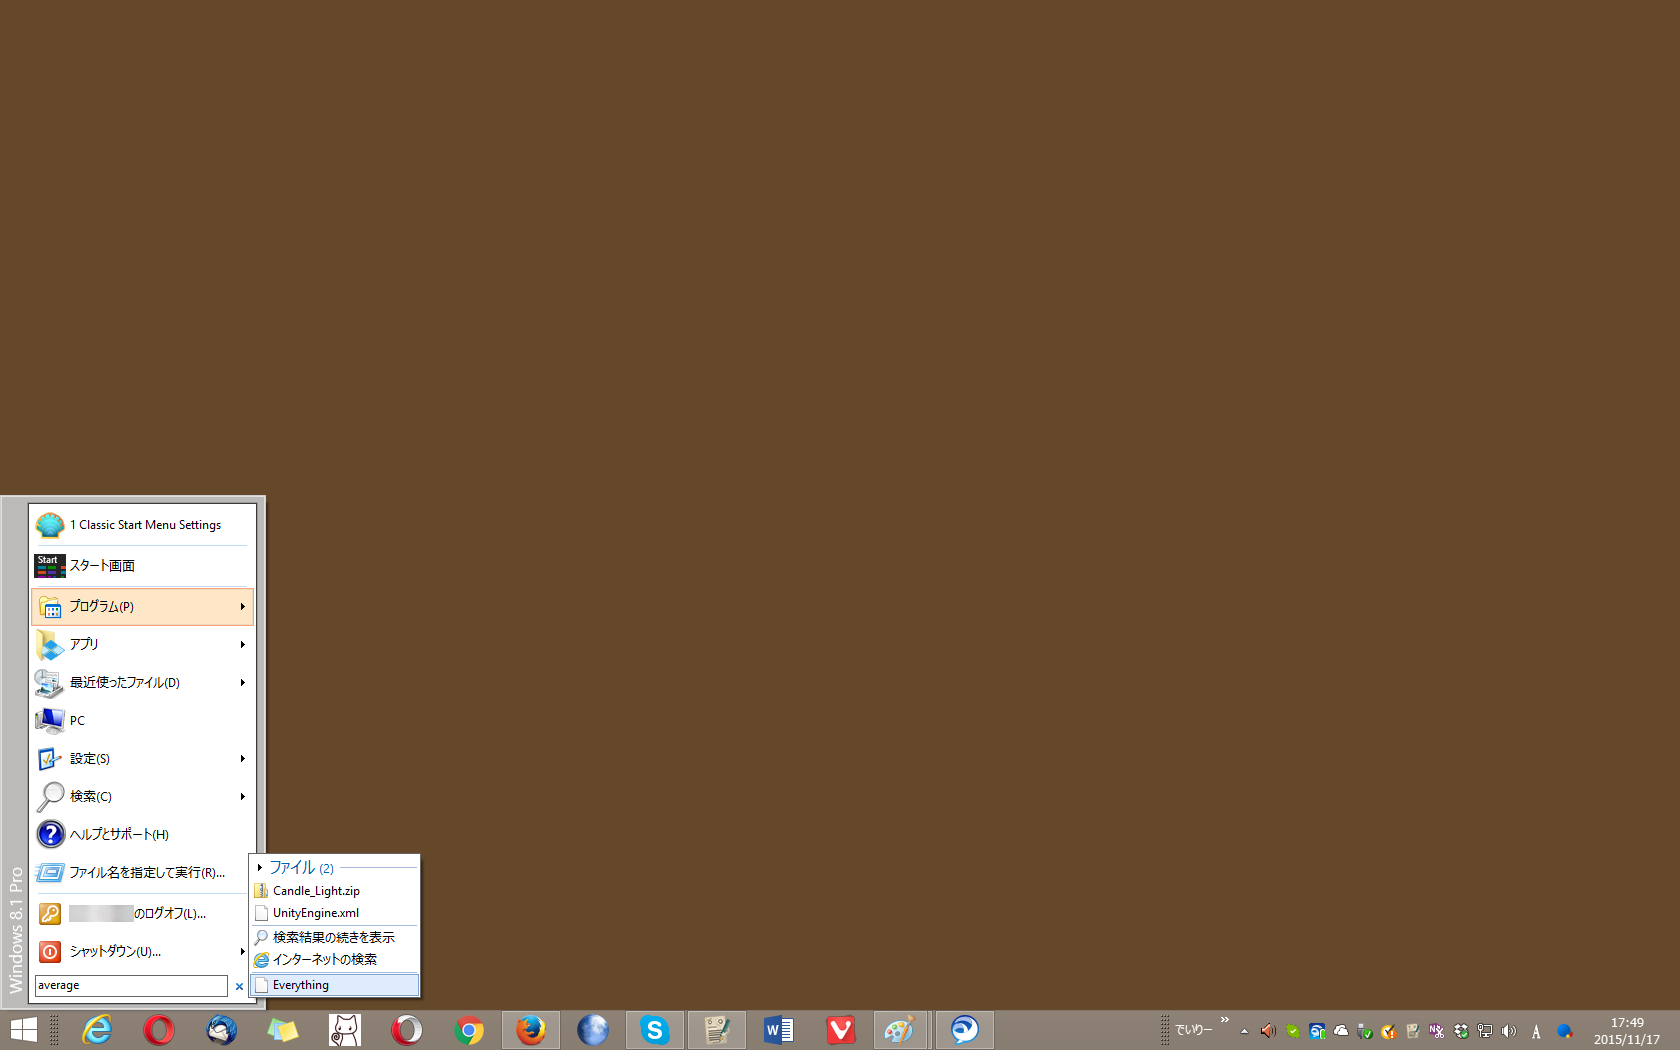Image resolution: width=1680 pixels, height=1050 pixels.
Task: Expand the 最近使ったファイル(D) submenu arrow
Action: point(242,683)
